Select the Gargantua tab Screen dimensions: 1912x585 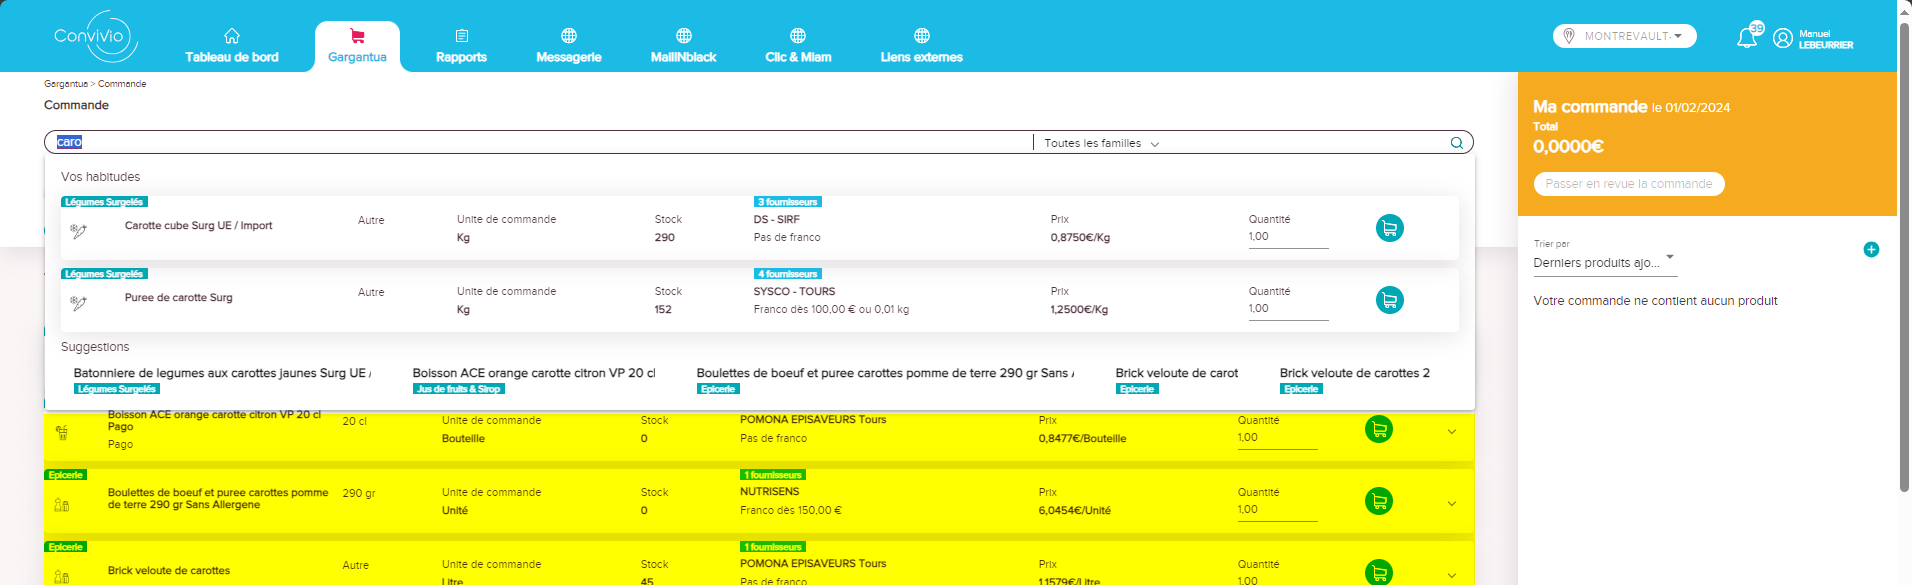(x=357, y=46)
